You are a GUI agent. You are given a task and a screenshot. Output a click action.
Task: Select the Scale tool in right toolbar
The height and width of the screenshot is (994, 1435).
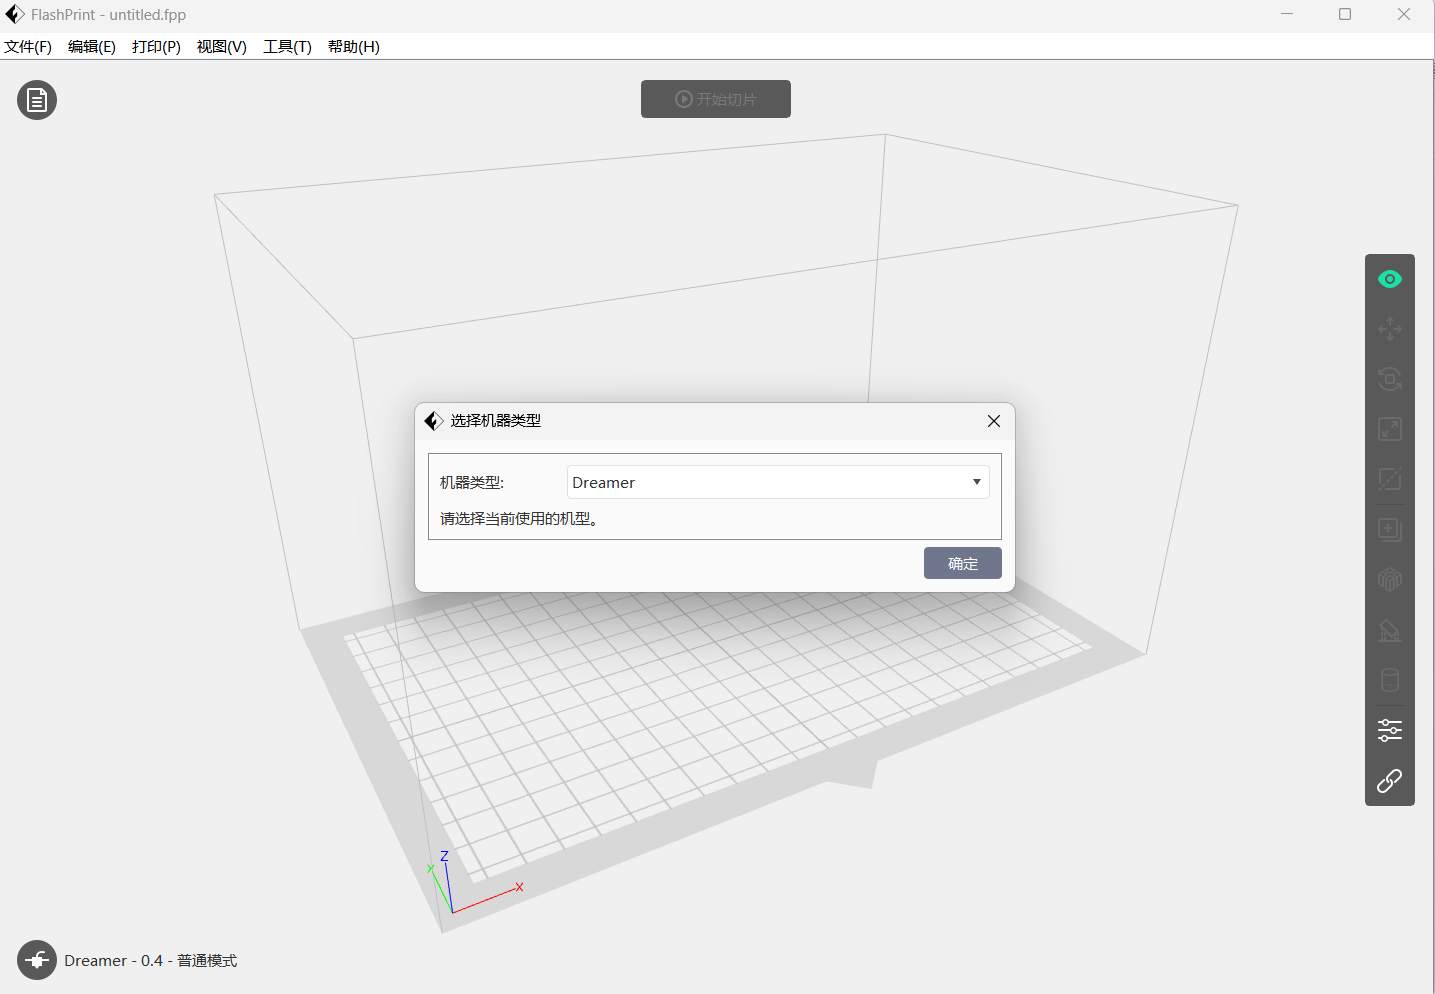point(1389,429)
